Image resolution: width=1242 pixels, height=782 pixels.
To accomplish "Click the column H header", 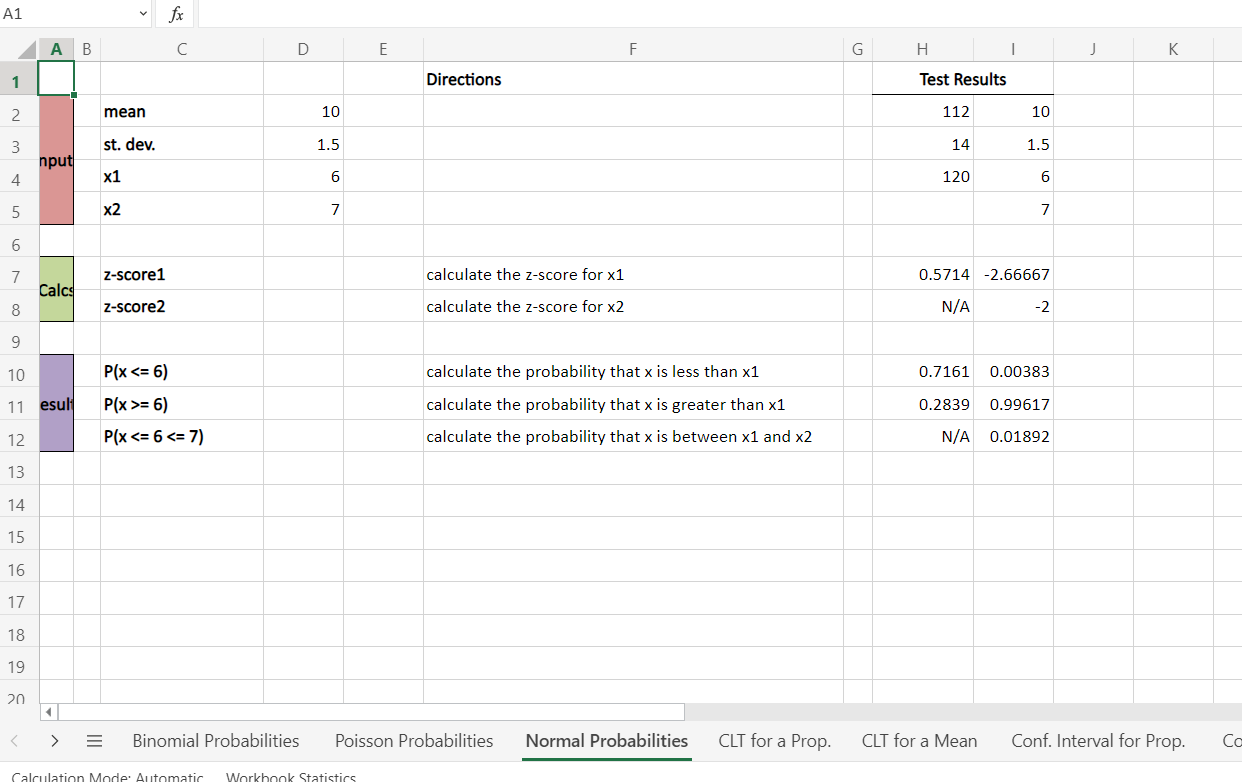I will [922, 48].
